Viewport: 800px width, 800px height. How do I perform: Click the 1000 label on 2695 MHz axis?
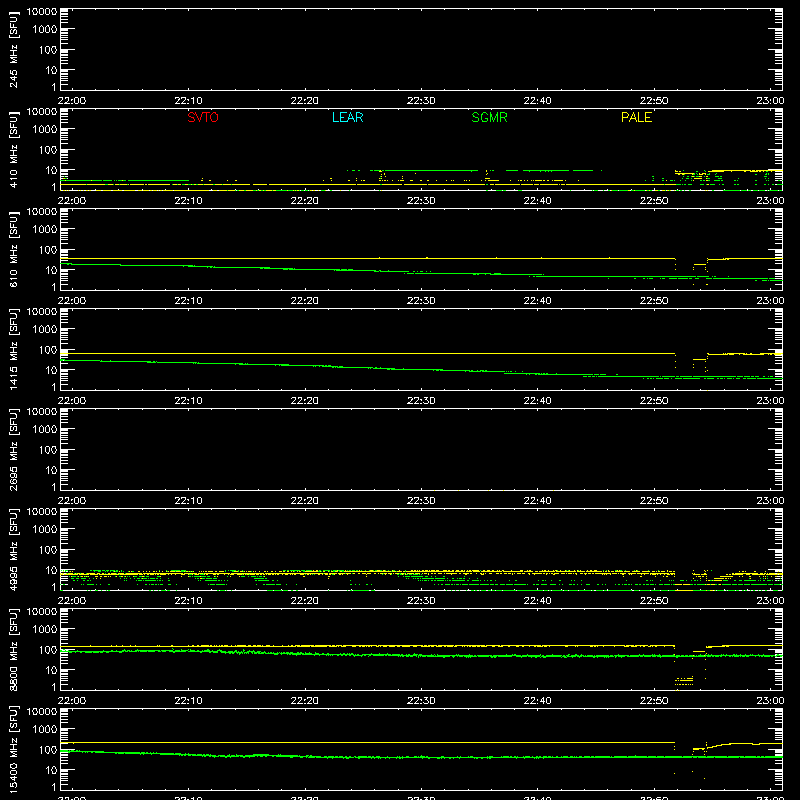click(x=45, y=430)
